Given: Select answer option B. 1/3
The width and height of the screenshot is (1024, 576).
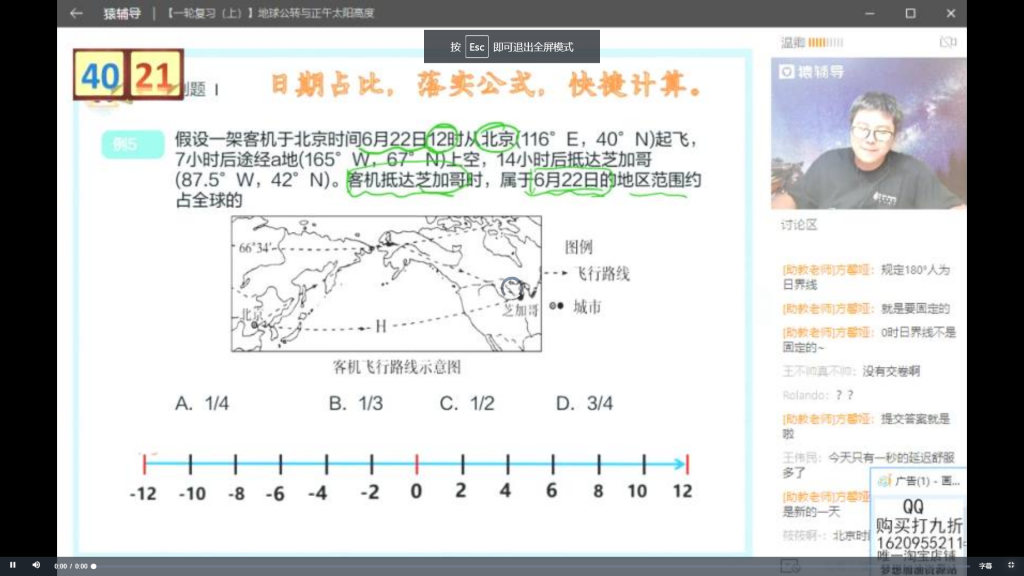Looking at the screenshot, I should 356,403.
